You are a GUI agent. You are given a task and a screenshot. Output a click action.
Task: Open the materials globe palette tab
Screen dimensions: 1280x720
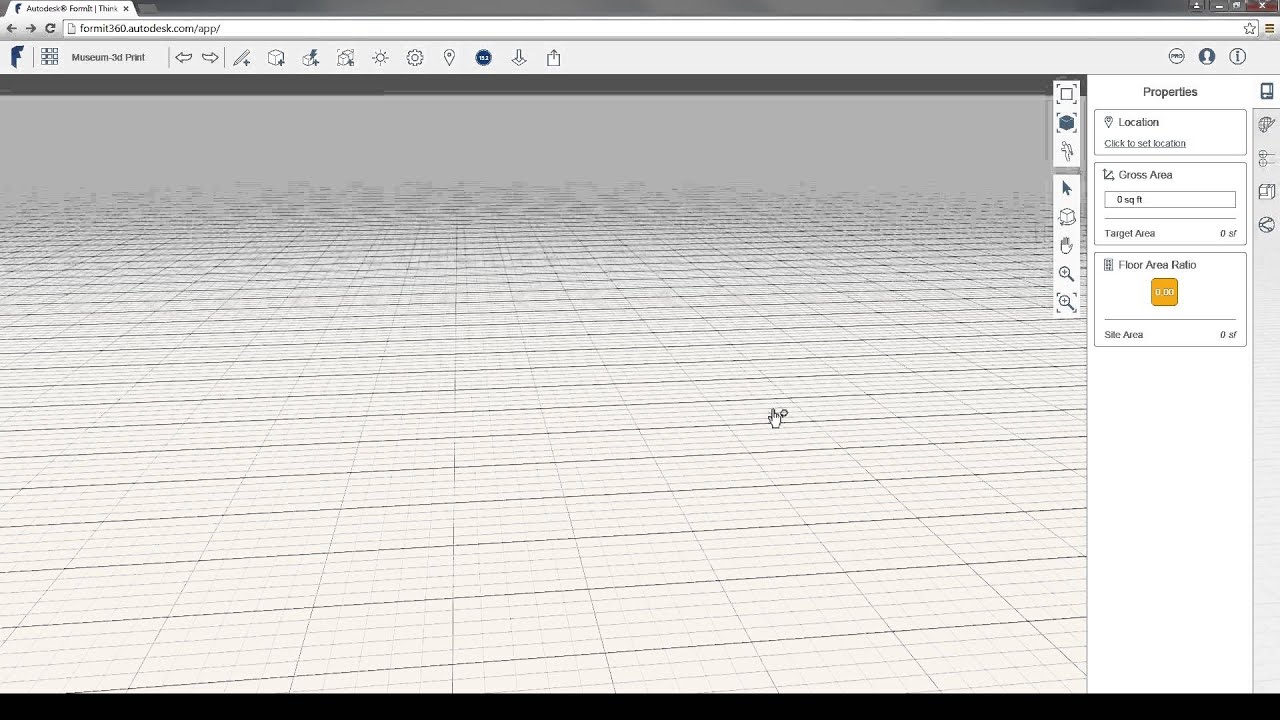pos(1267,125)
